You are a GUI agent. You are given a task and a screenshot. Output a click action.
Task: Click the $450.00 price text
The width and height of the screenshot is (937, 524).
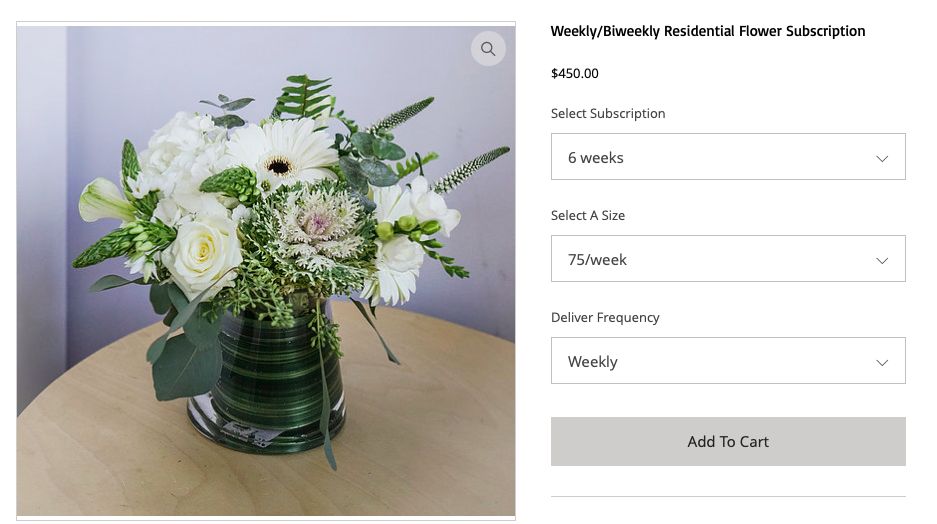click(x=574, y=73)
